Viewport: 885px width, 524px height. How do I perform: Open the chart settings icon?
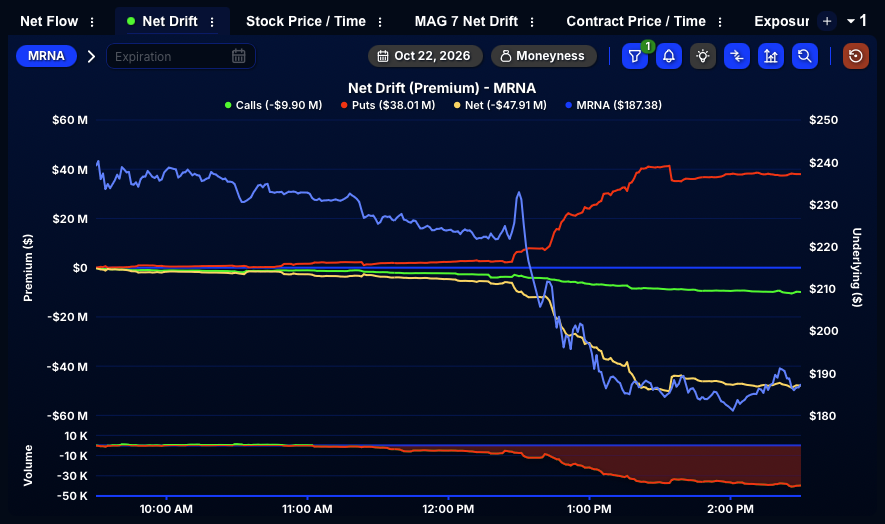[x=770, y=56]
